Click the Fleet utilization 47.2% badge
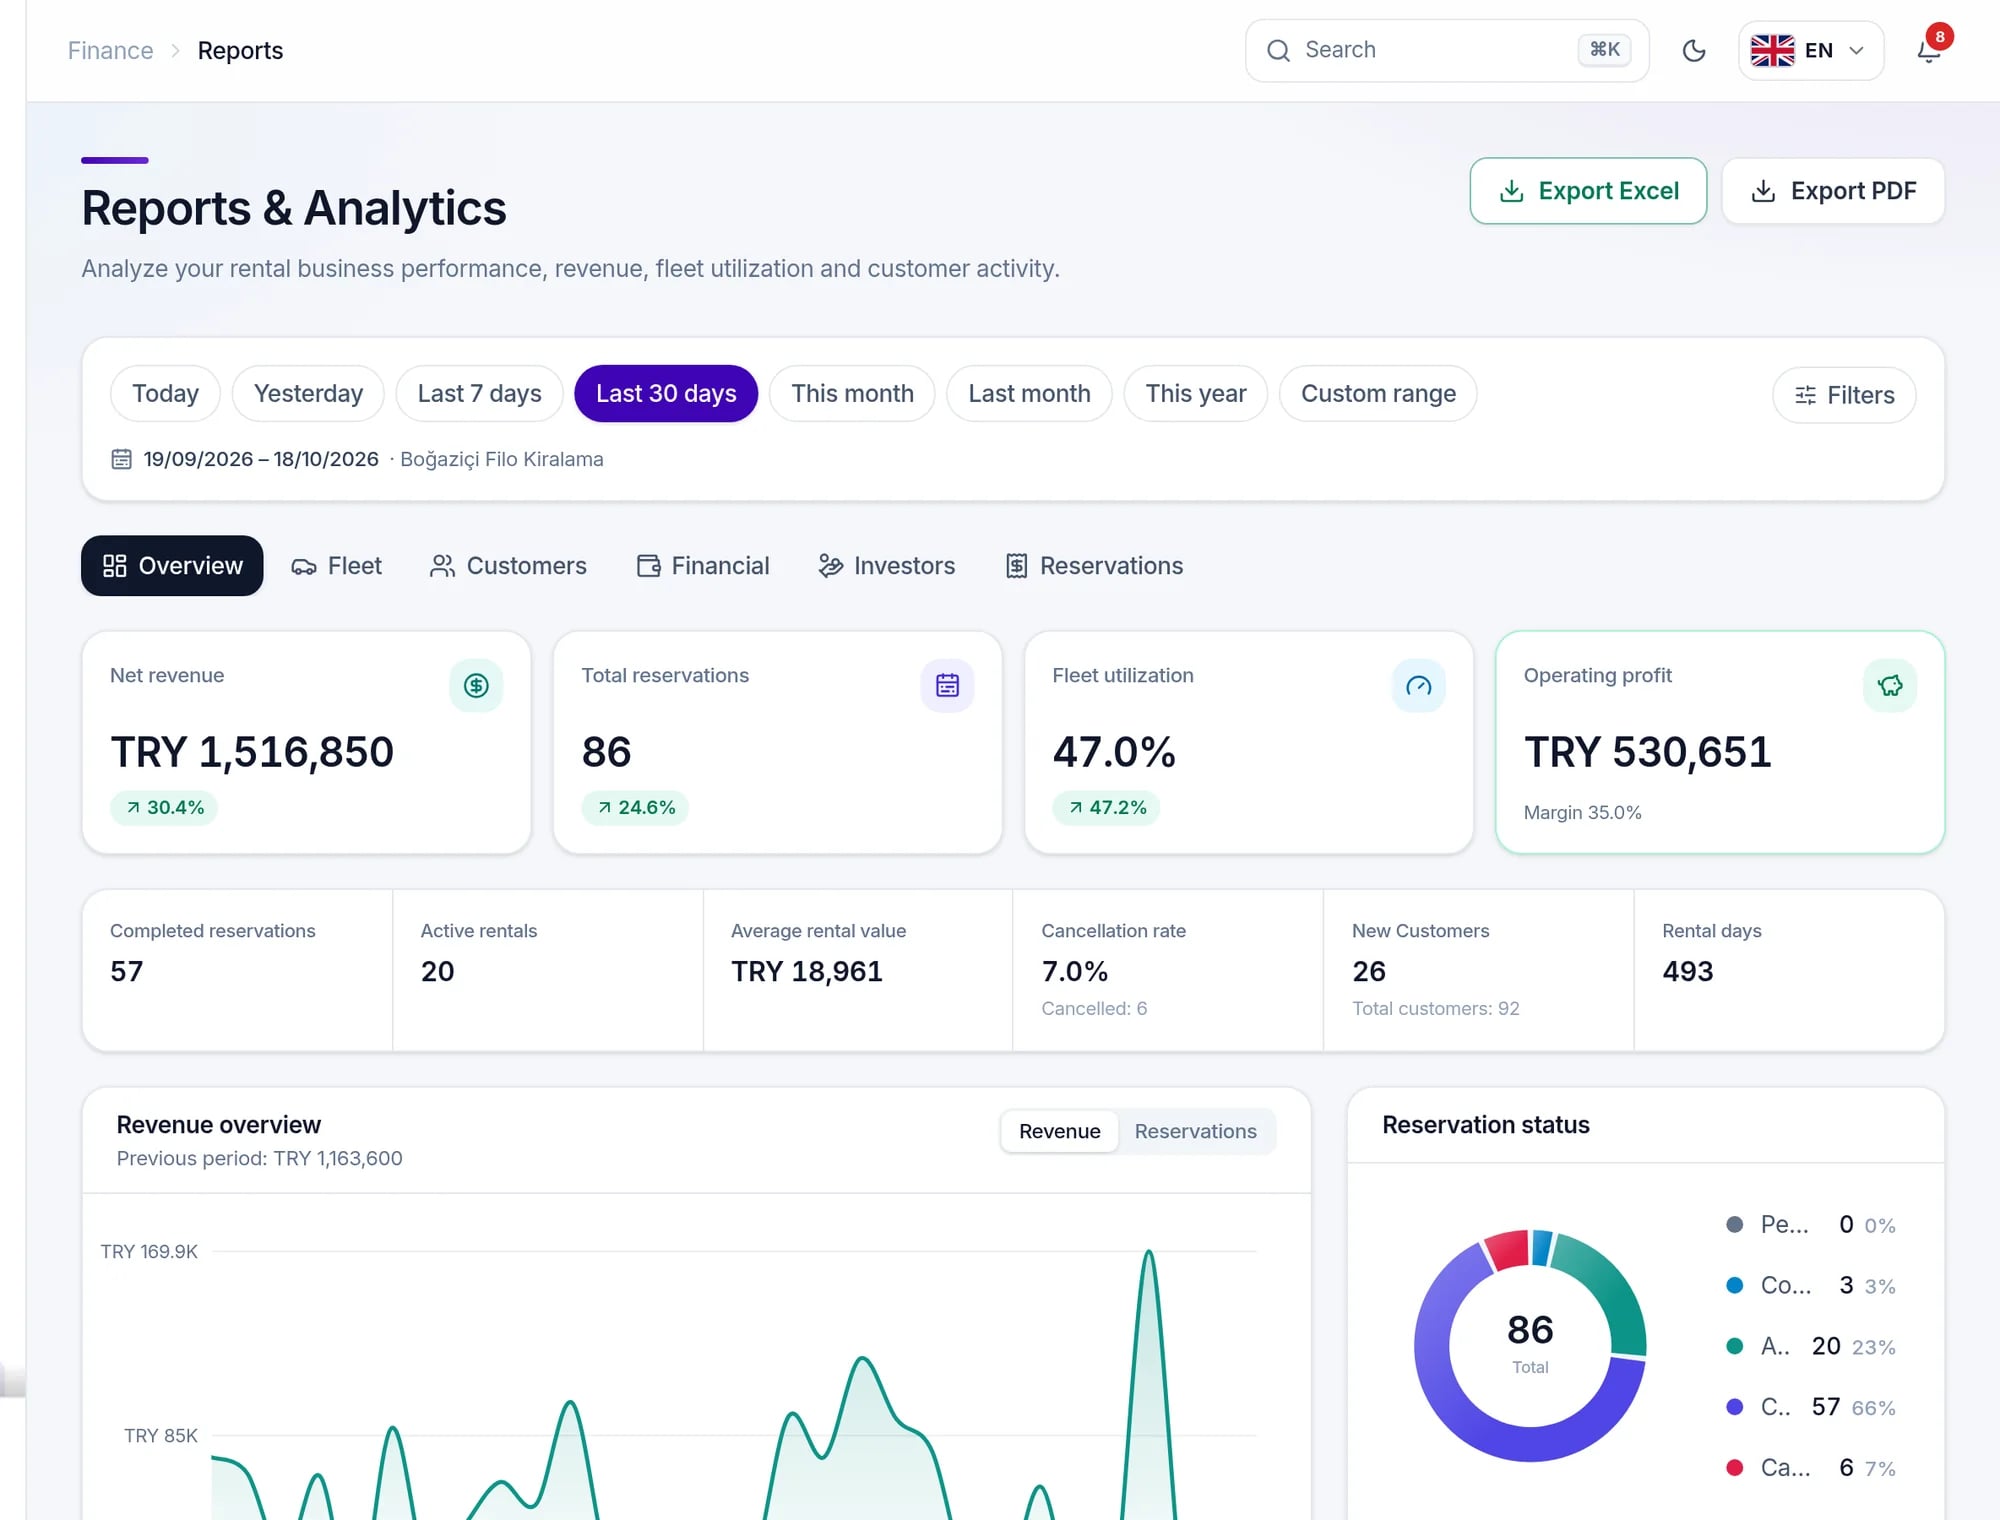This screenshot has width=2000, height=1520. [1106, 807]
